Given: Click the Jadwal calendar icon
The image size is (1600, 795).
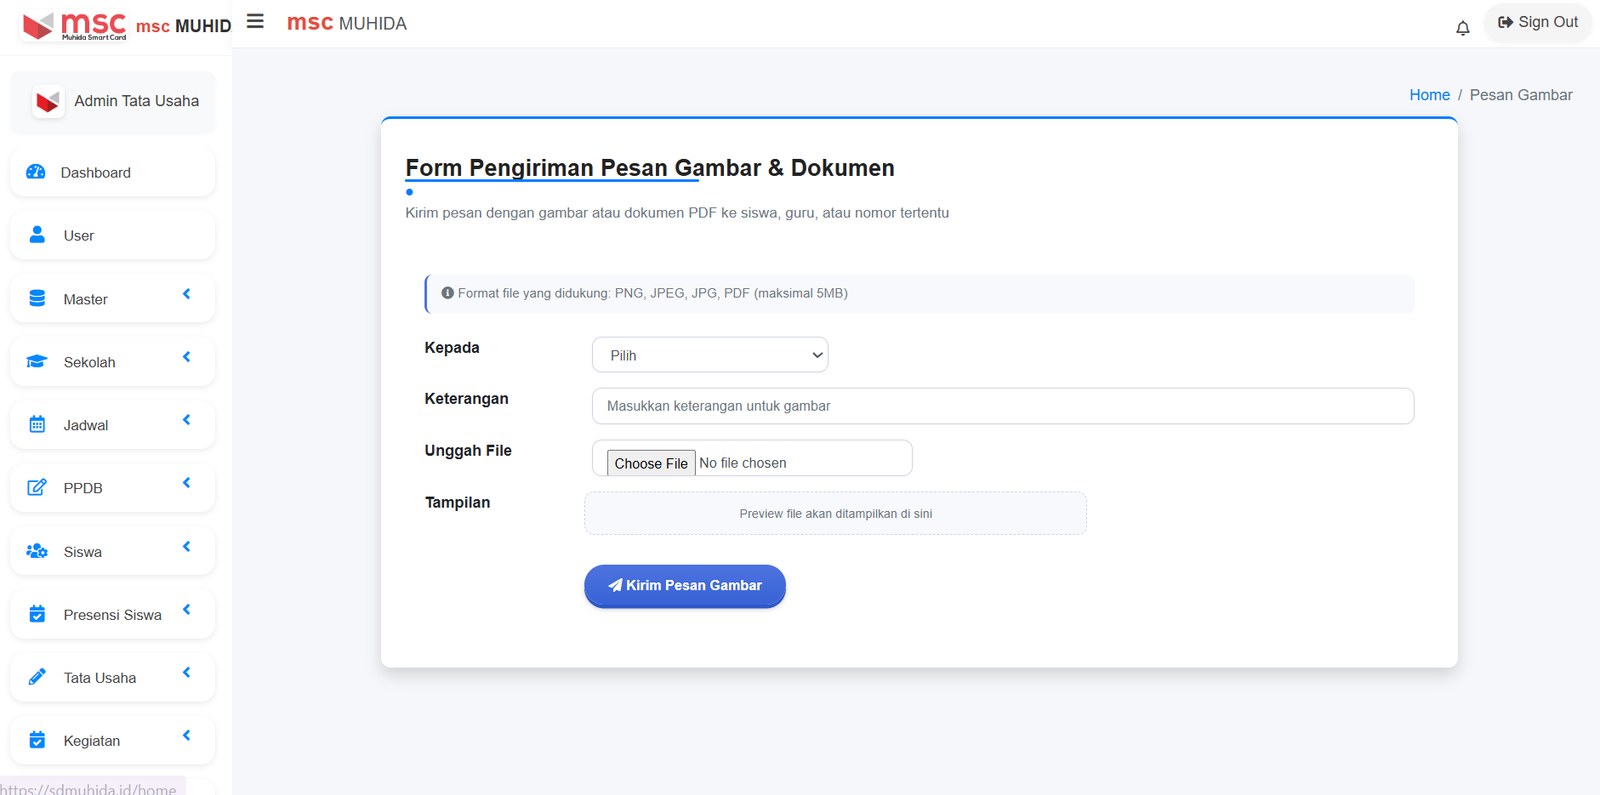Looking at the screenshot, I should click(36, 423).
